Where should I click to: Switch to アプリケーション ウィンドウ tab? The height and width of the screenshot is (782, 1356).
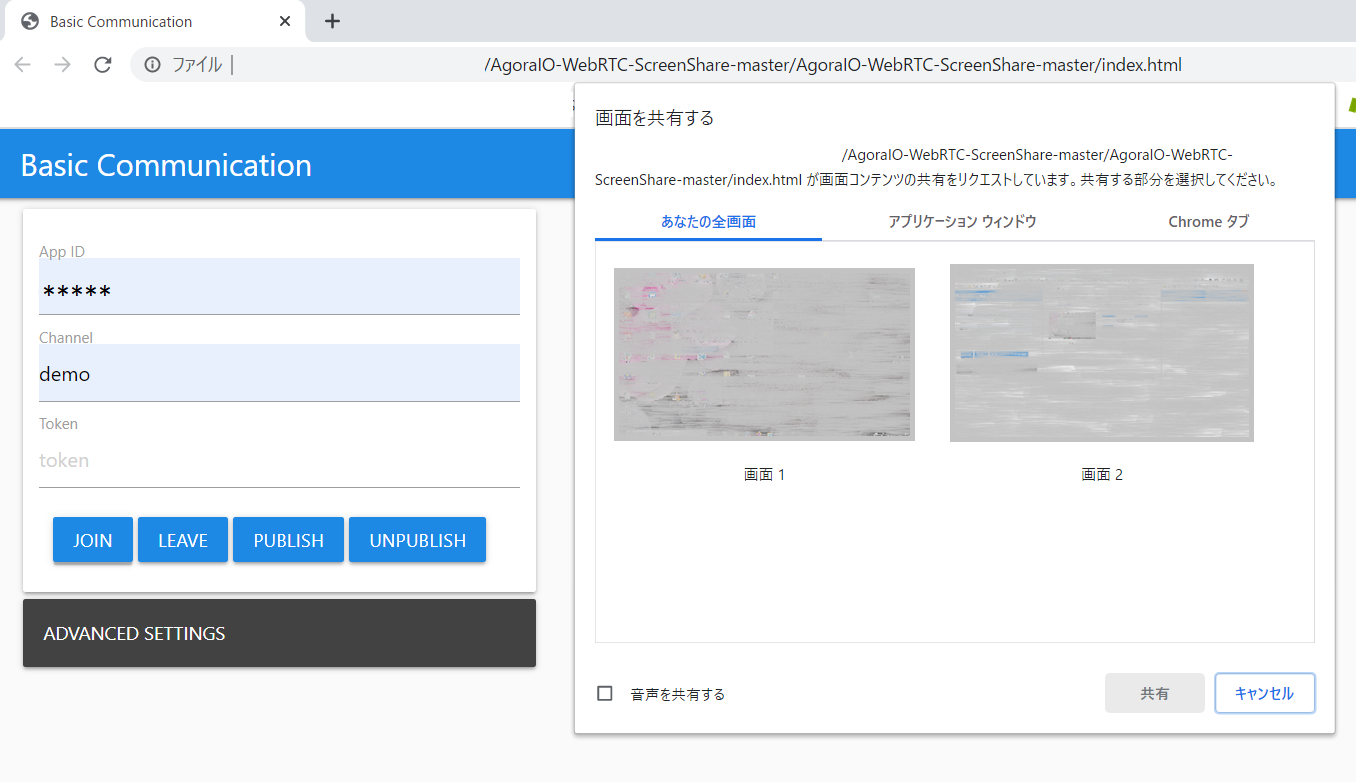(x=962, y=221)
